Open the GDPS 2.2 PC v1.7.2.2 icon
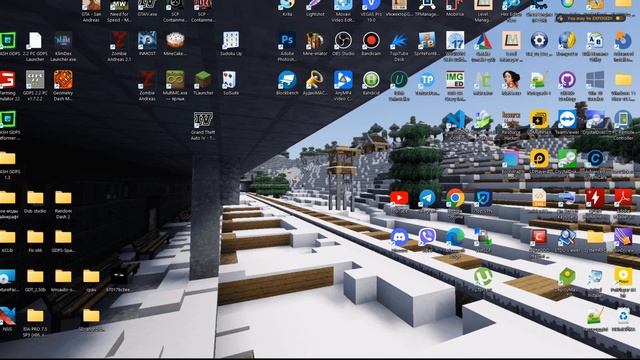Screen dimensions: 640x360 coord(35,80)
